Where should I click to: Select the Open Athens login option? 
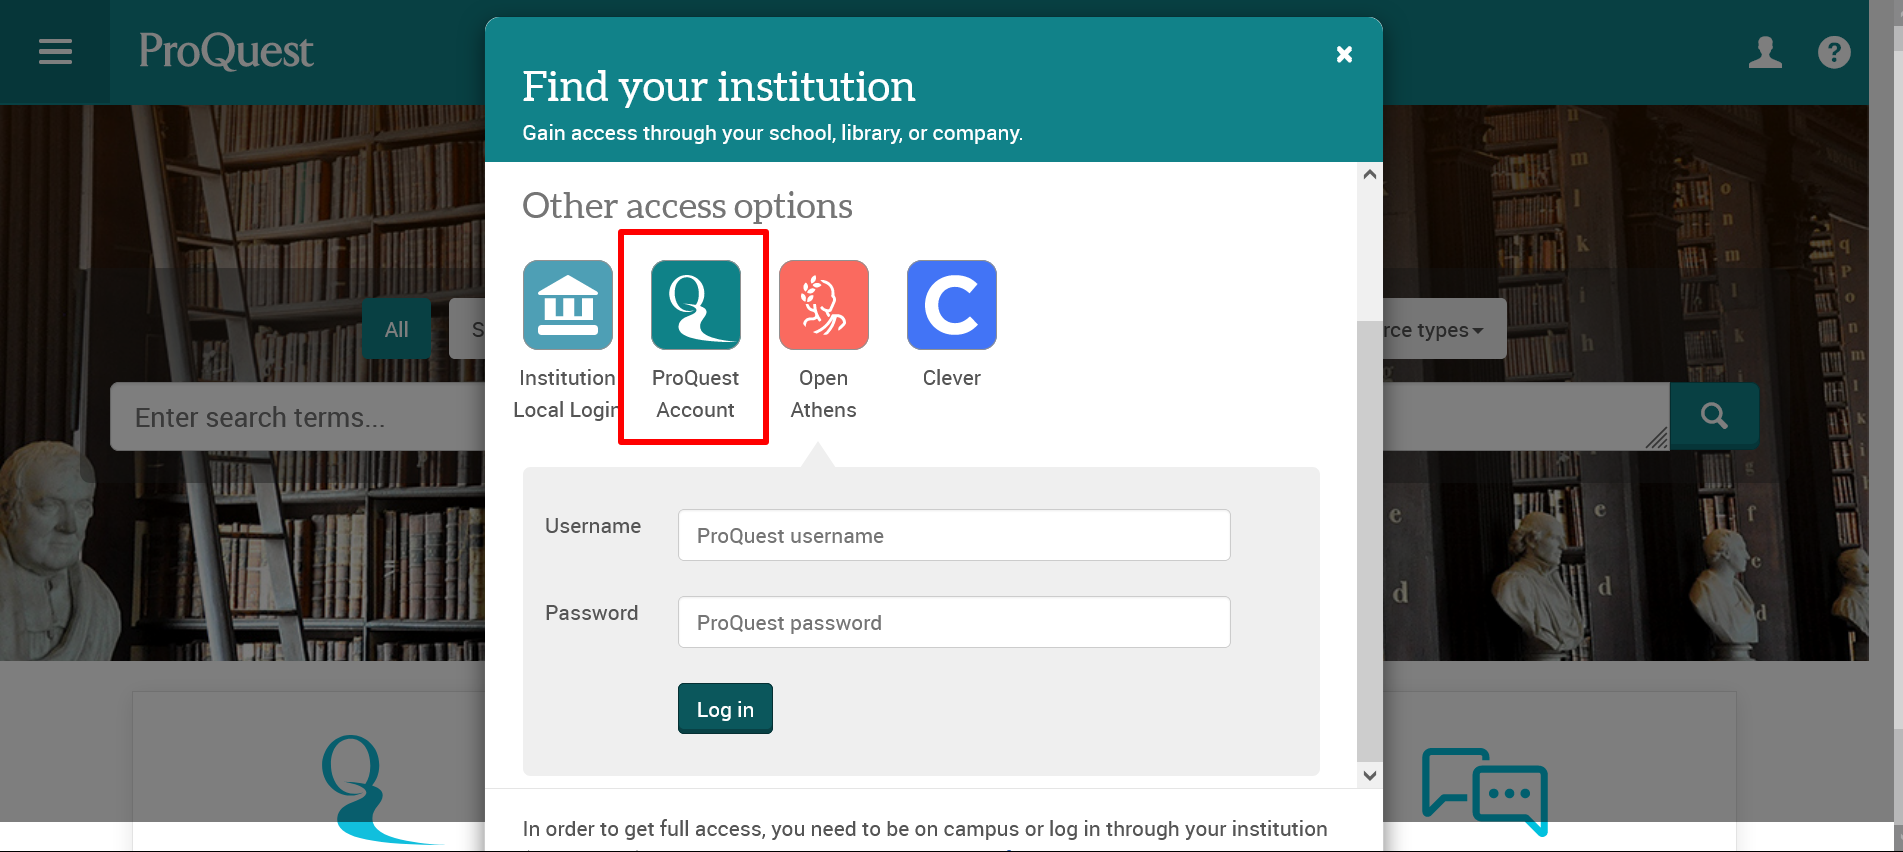point(823,341)
